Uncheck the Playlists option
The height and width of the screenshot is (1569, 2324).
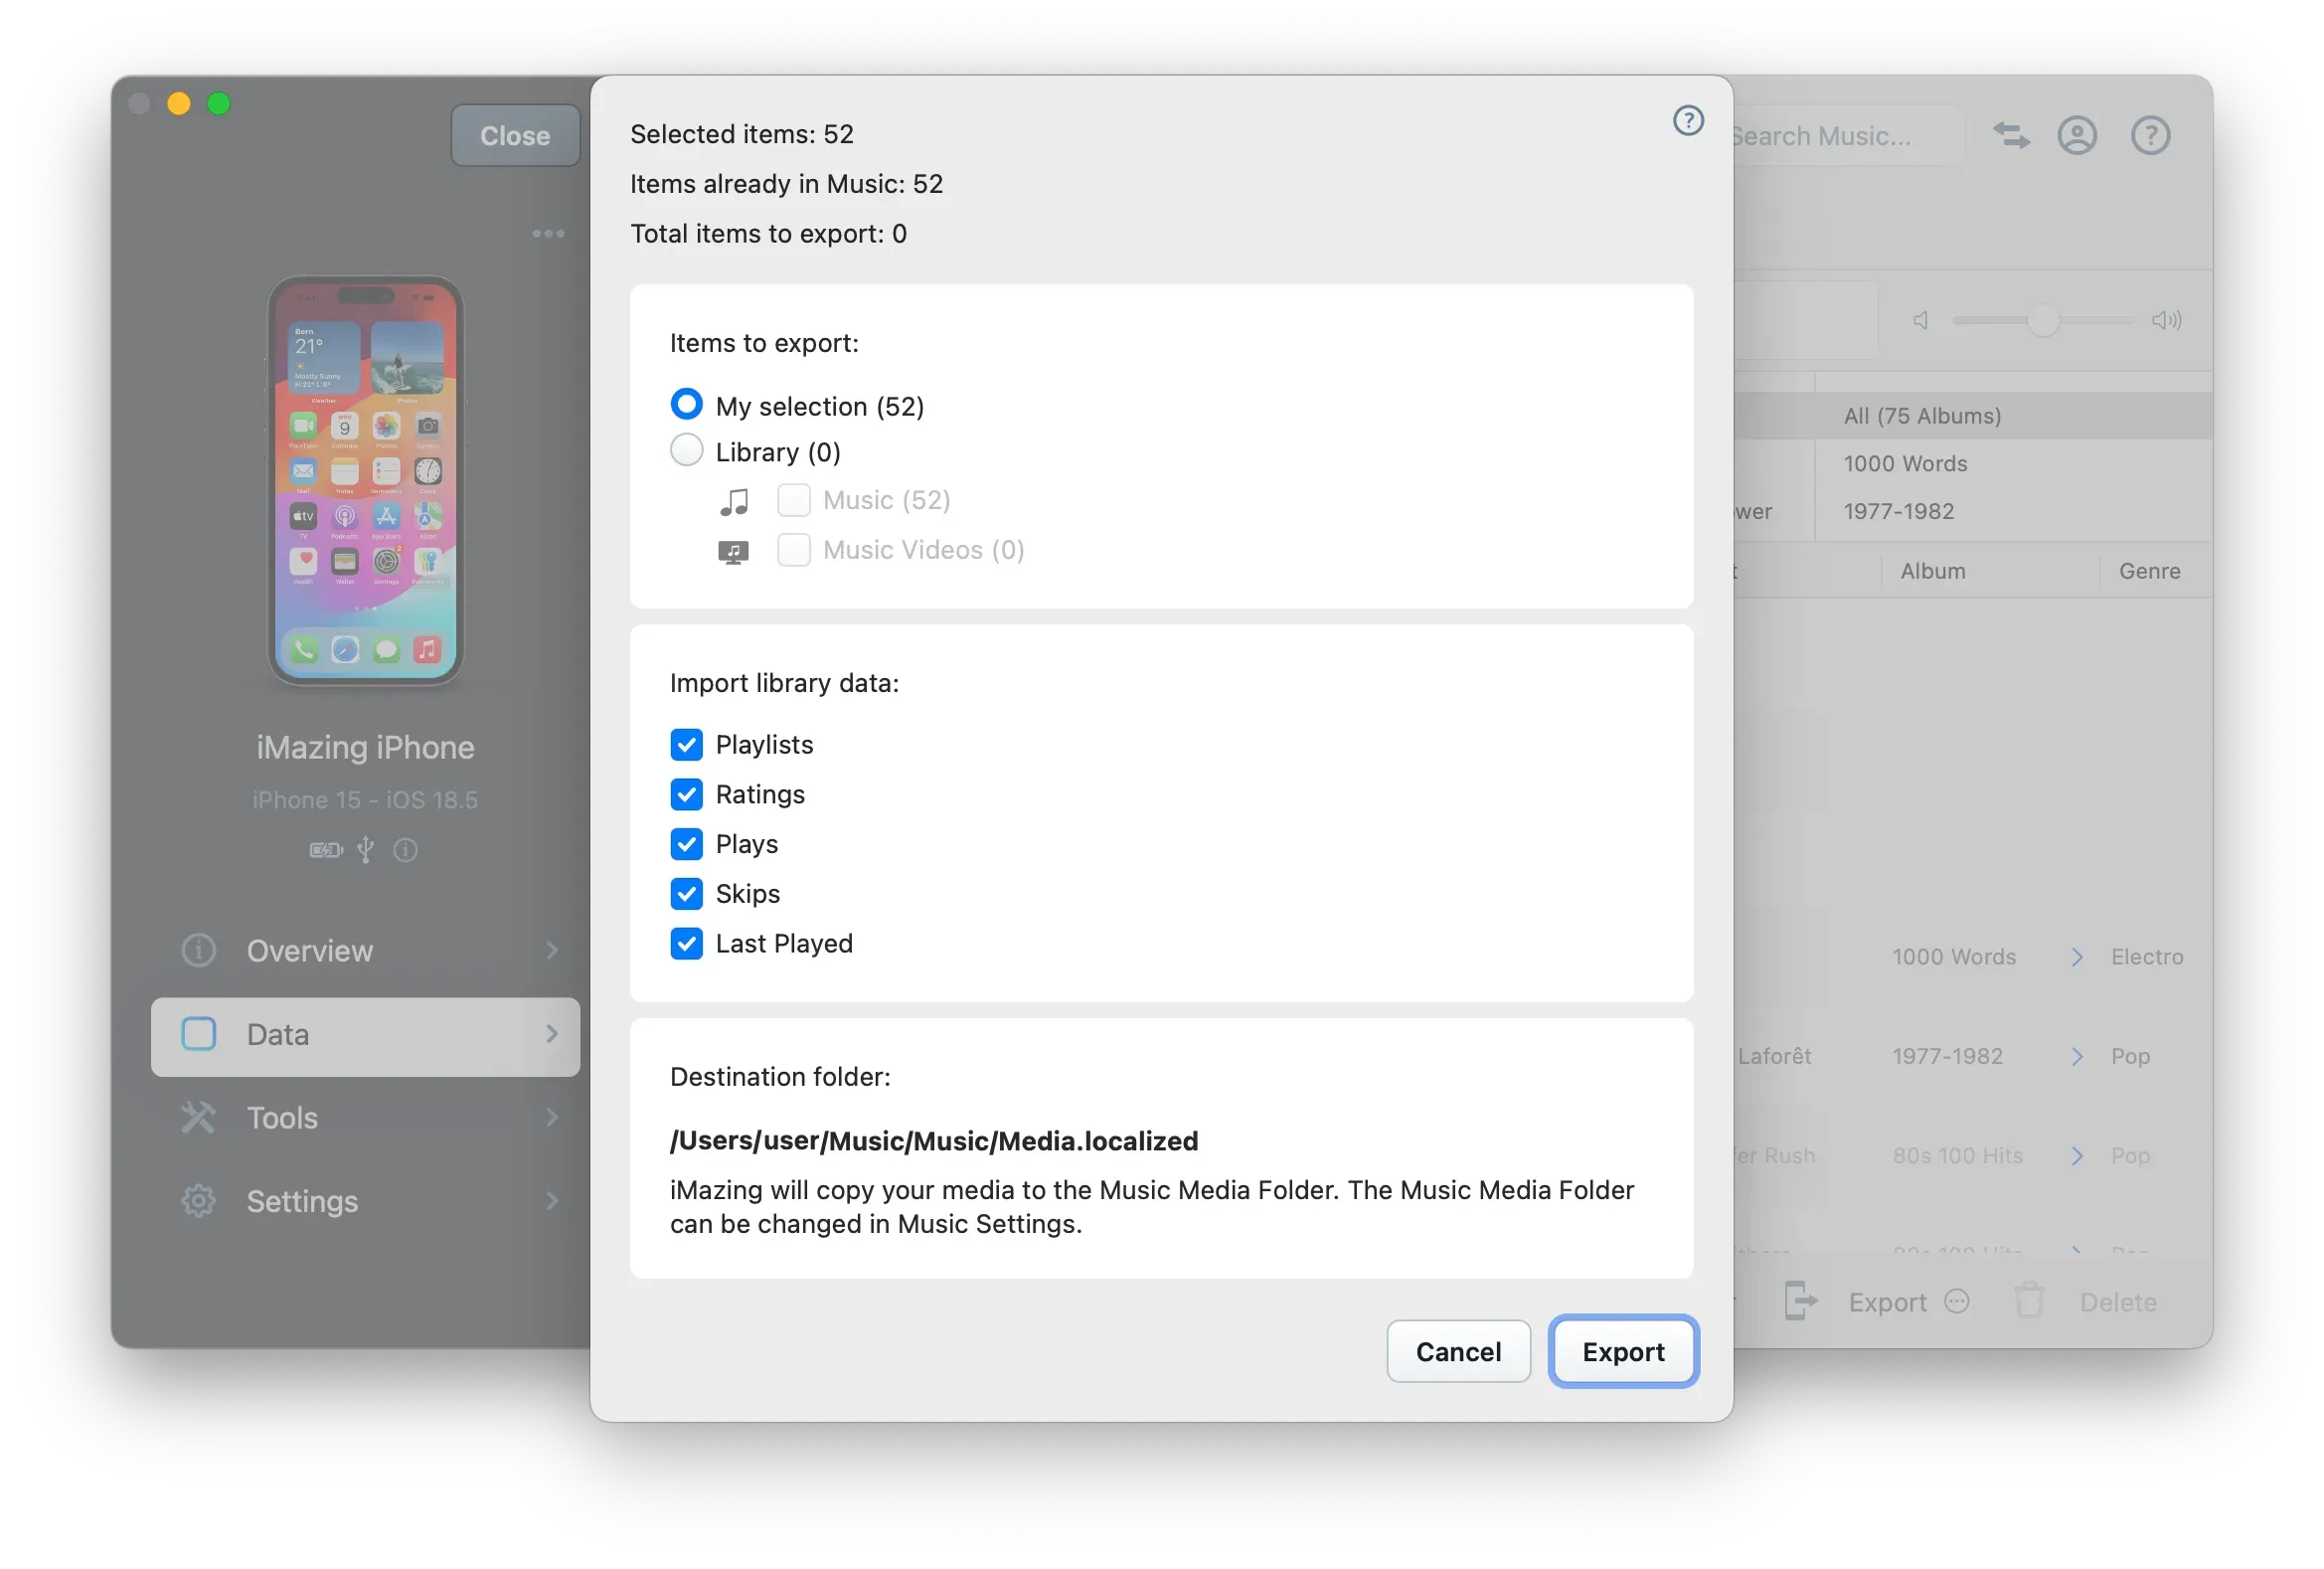686,744
